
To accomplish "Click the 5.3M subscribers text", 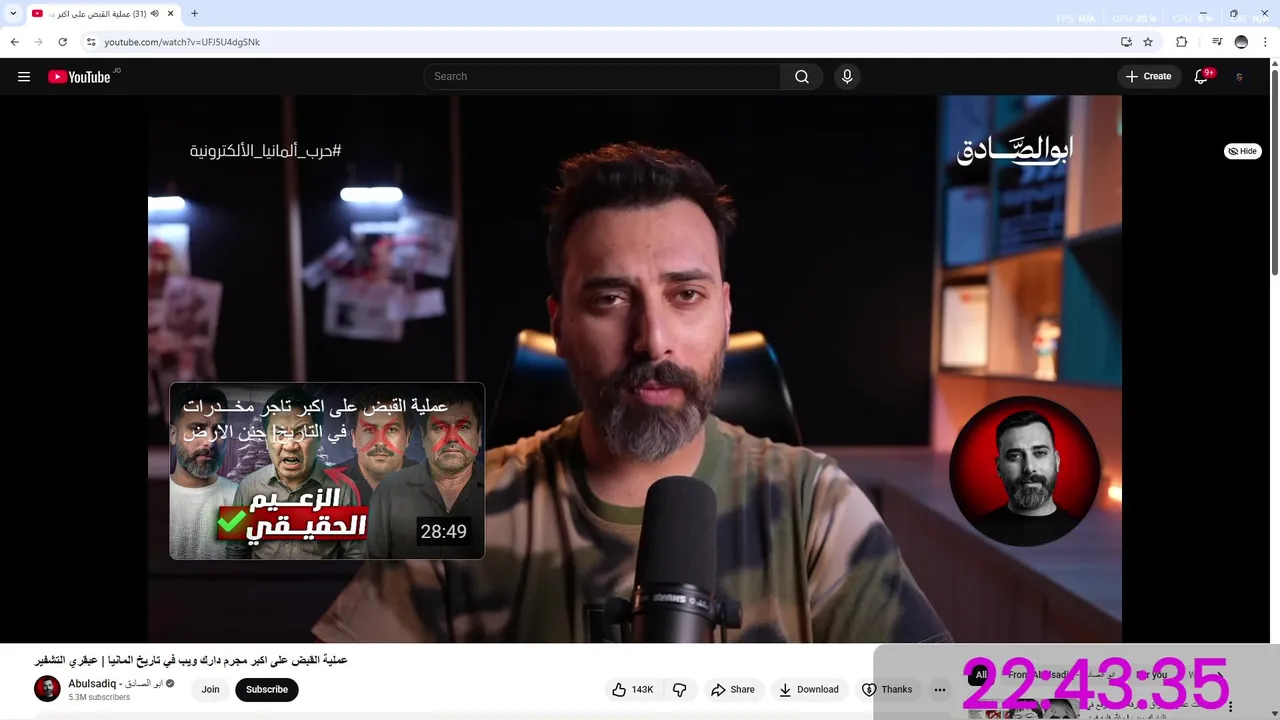I will click(99, 697).
